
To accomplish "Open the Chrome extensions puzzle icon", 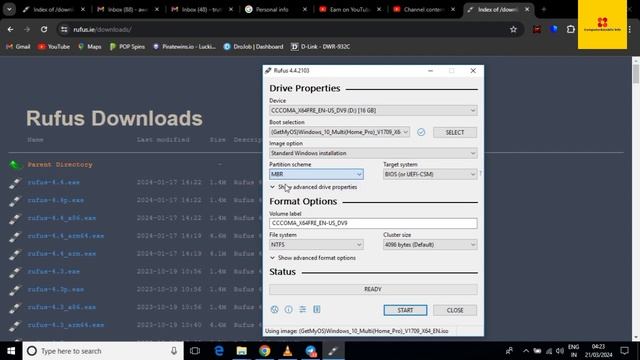I will [571, 29].
